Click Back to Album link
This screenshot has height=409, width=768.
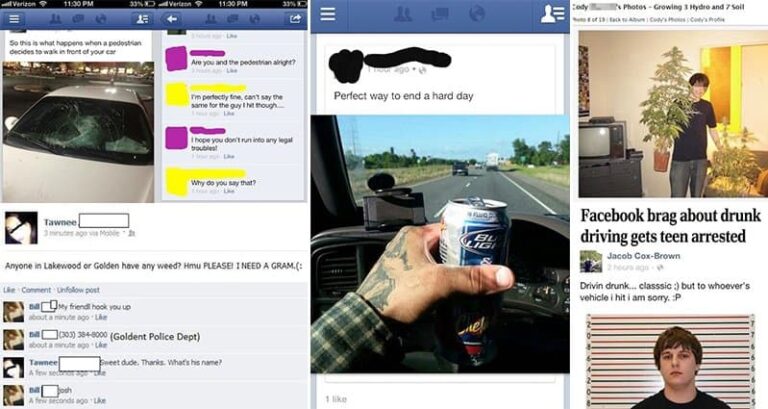click(x=627, y=20)
